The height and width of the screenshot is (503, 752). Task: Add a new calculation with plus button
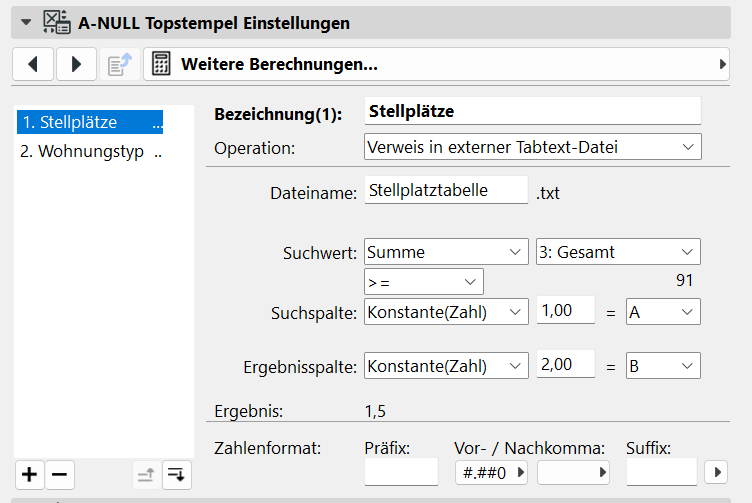[x=30, y=474]
